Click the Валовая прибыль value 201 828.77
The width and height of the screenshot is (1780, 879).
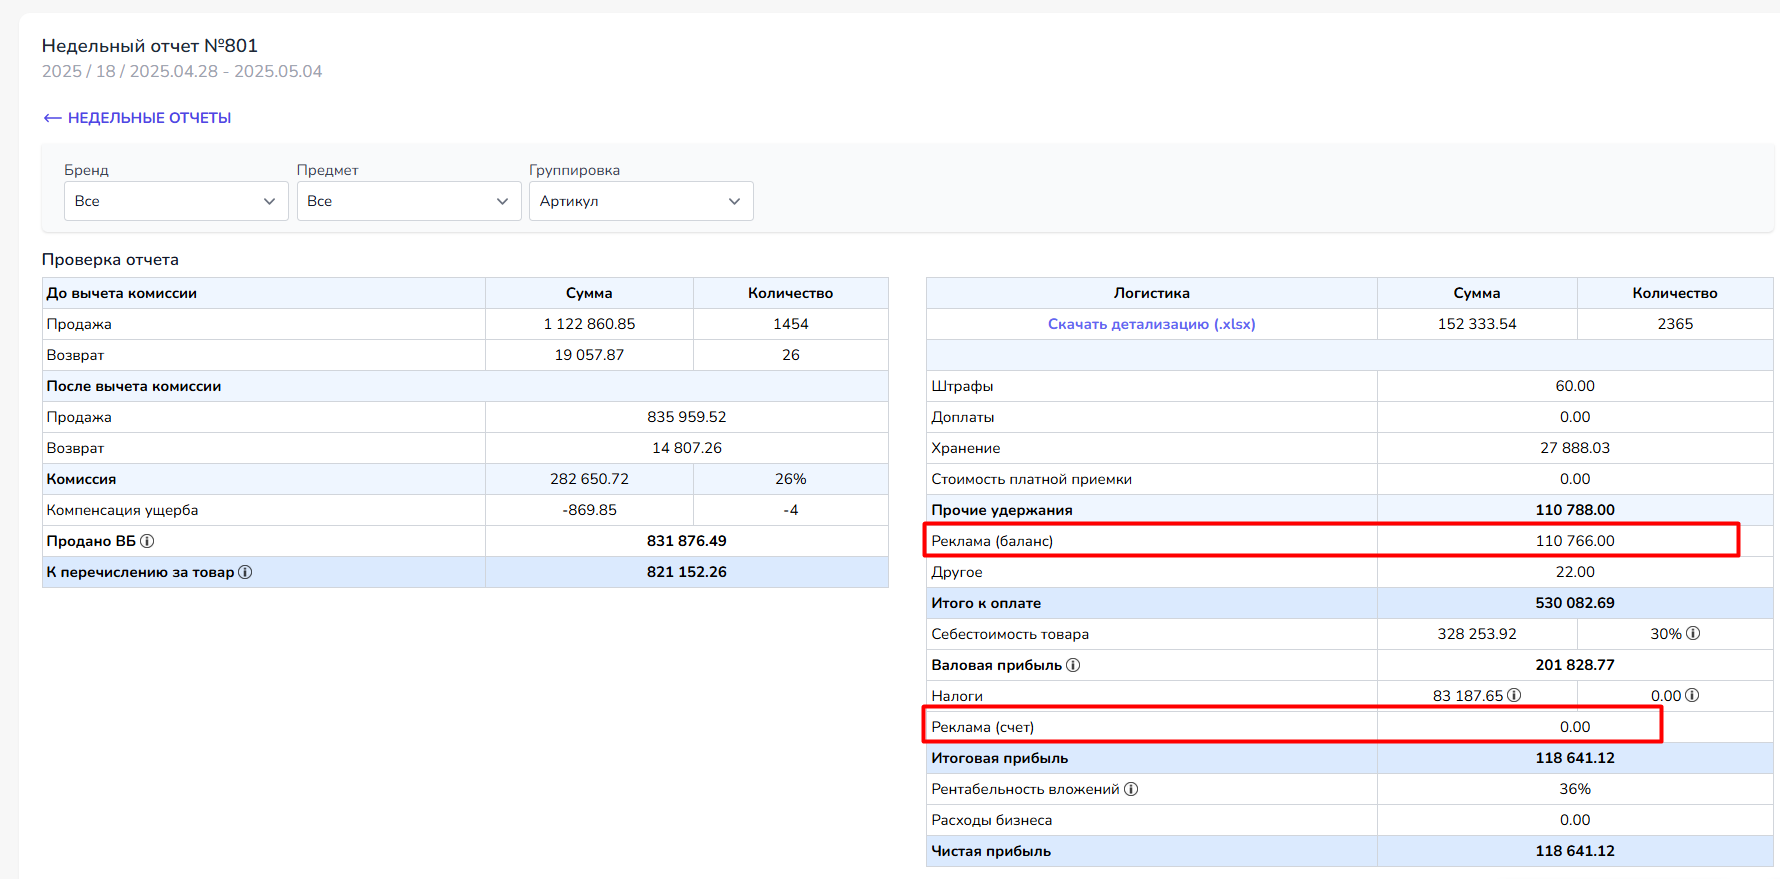tap(1575, 665)
